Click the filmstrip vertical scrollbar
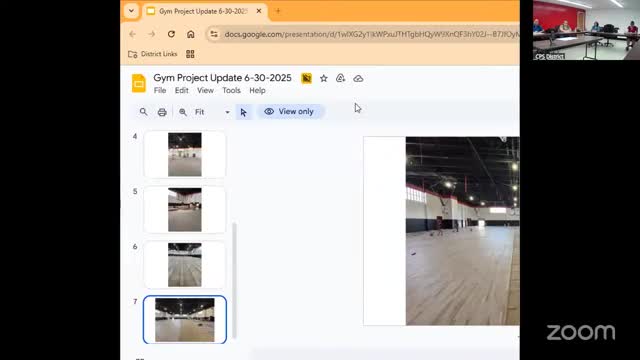This screenshot has width=640, height=360. (234, 281)
